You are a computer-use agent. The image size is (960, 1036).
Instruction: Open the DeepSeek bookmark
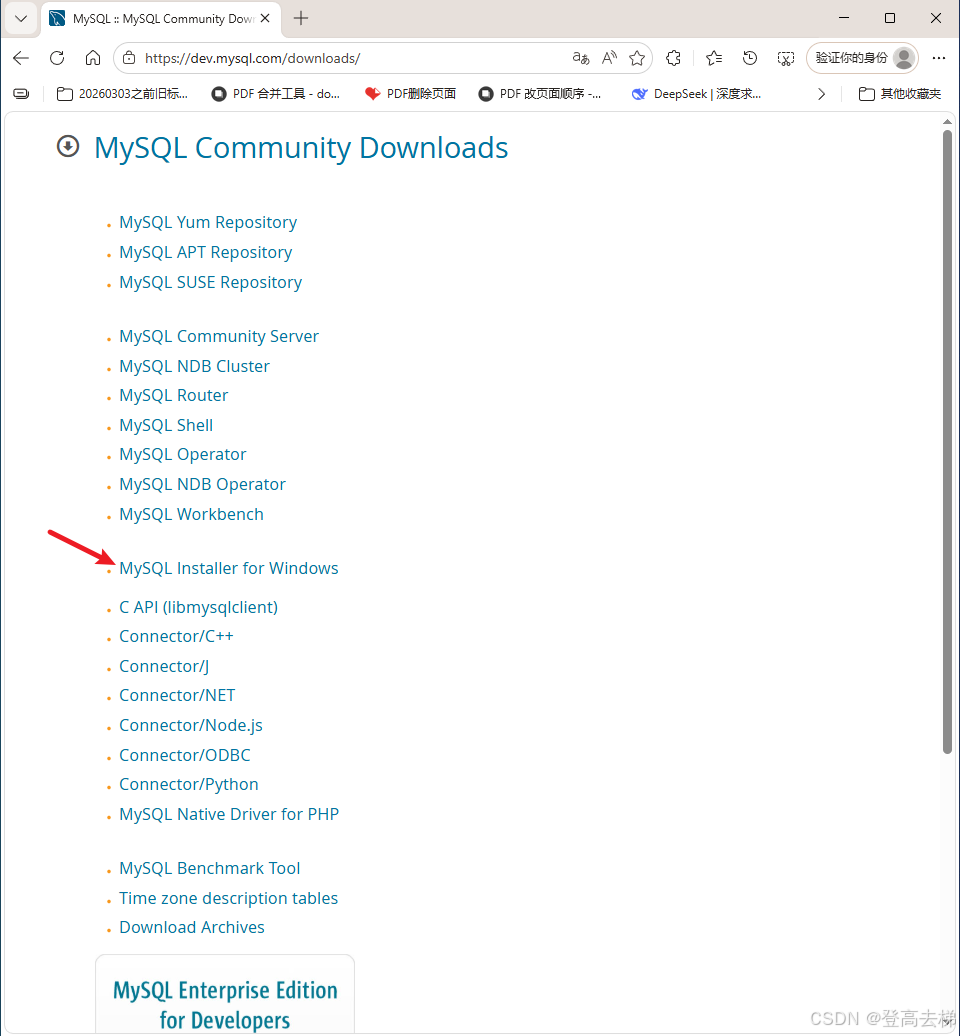[696, 94]
